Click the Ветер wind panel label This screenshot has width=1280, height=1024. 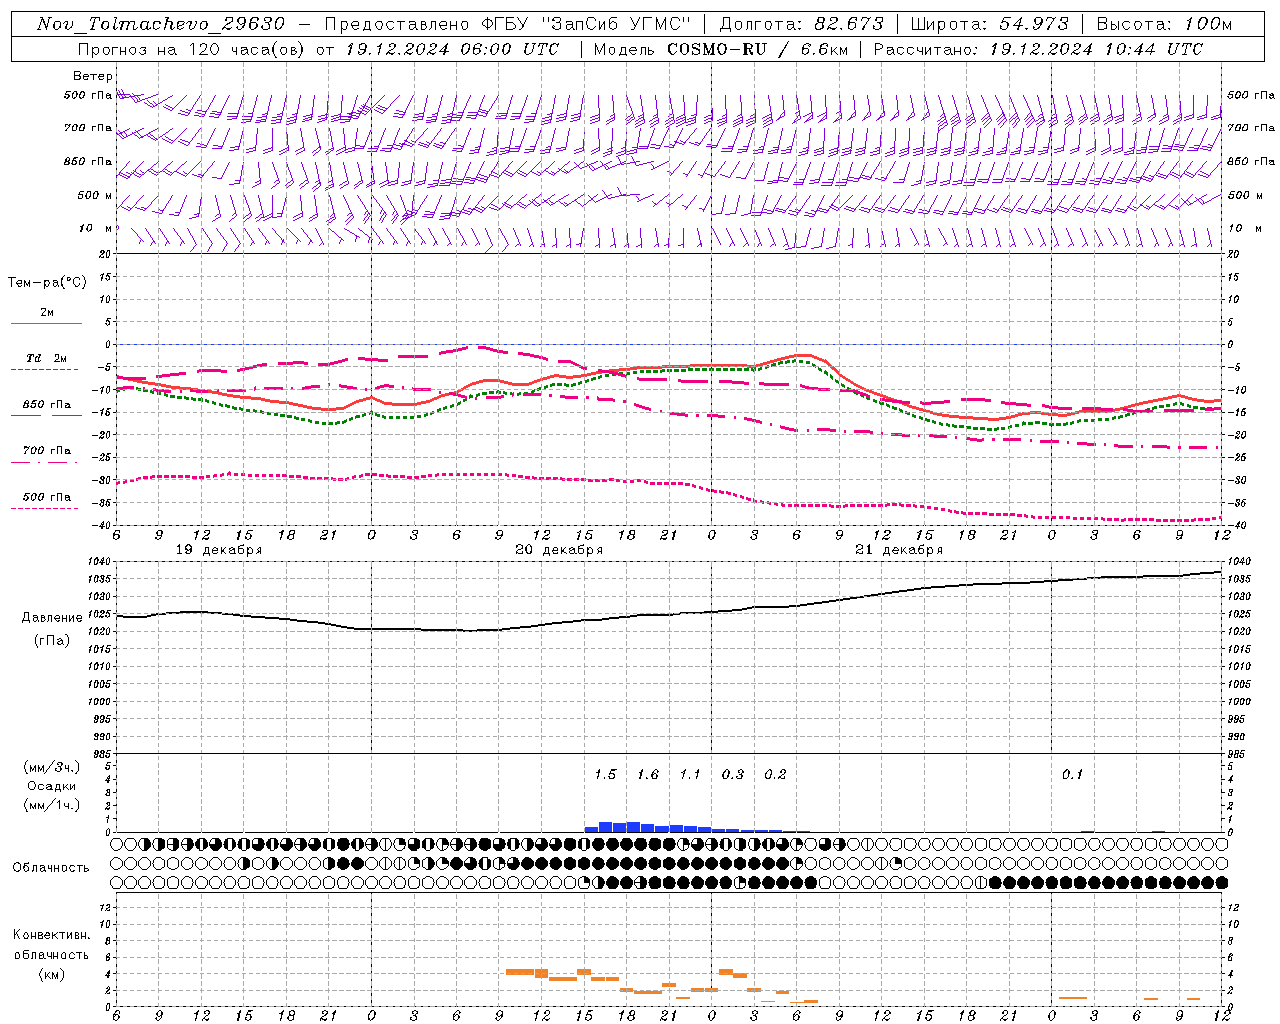point(93,76)
